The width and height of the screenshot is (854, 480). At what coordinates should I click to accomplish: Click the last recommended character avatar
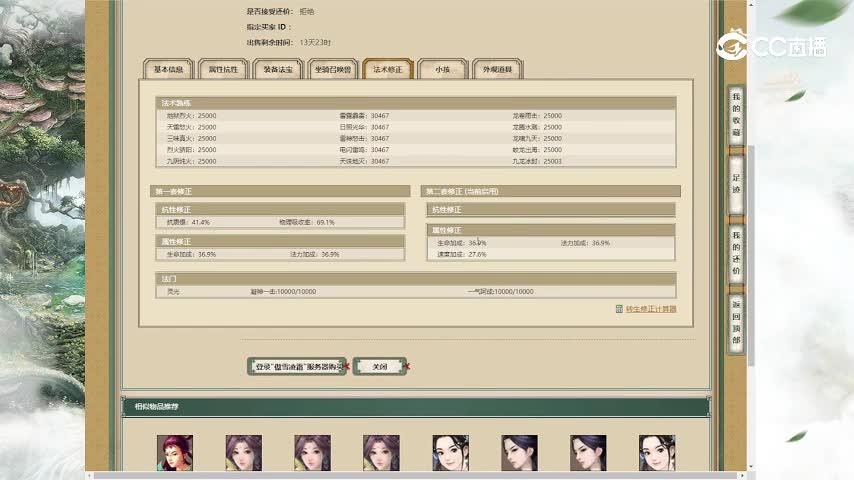(x=656, y=453)
